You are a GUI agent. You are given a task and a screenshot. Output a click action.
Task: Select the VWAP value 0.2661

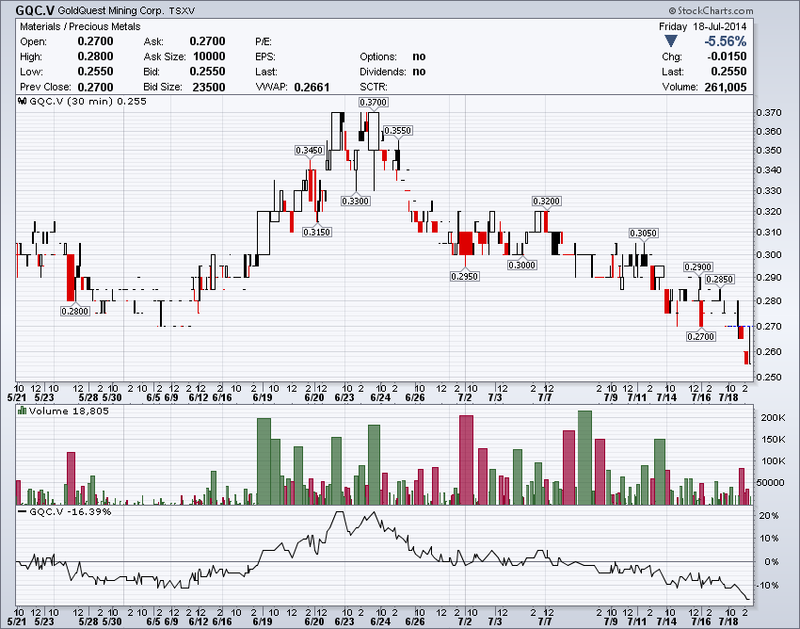312,87
